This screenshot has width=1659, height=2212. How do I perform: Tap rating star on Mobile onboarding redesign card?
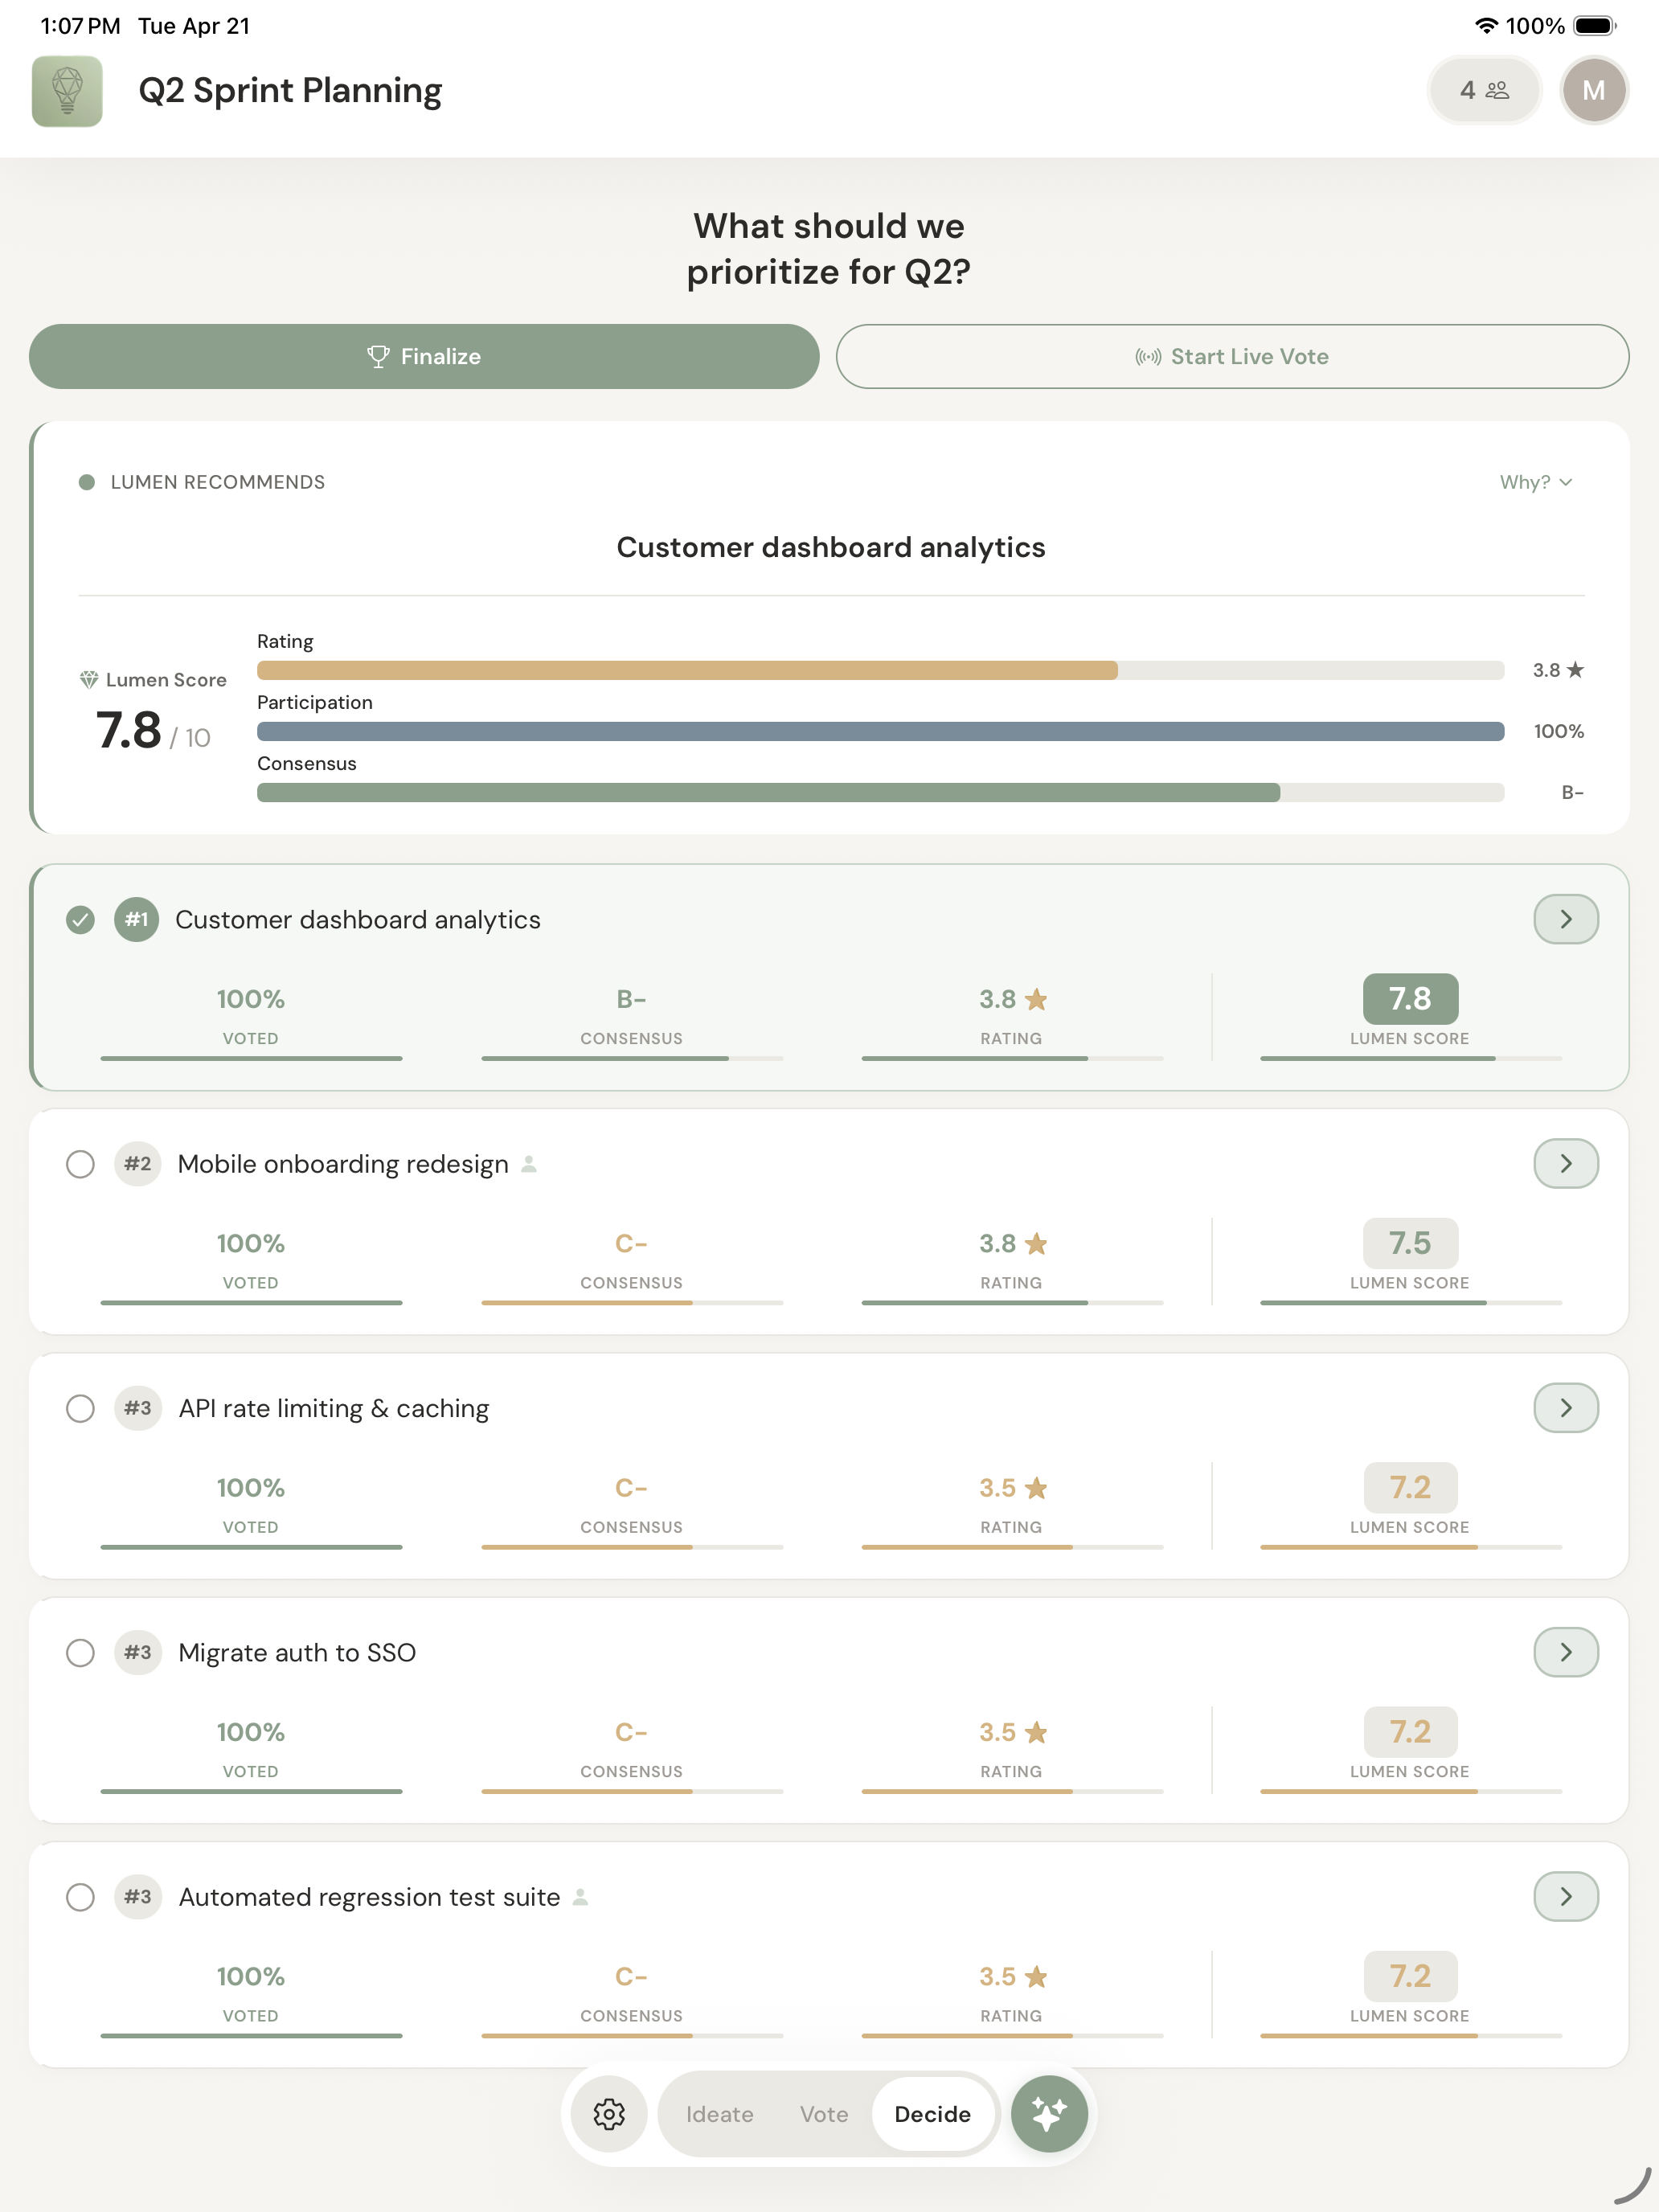(x=1037, y=1243)
